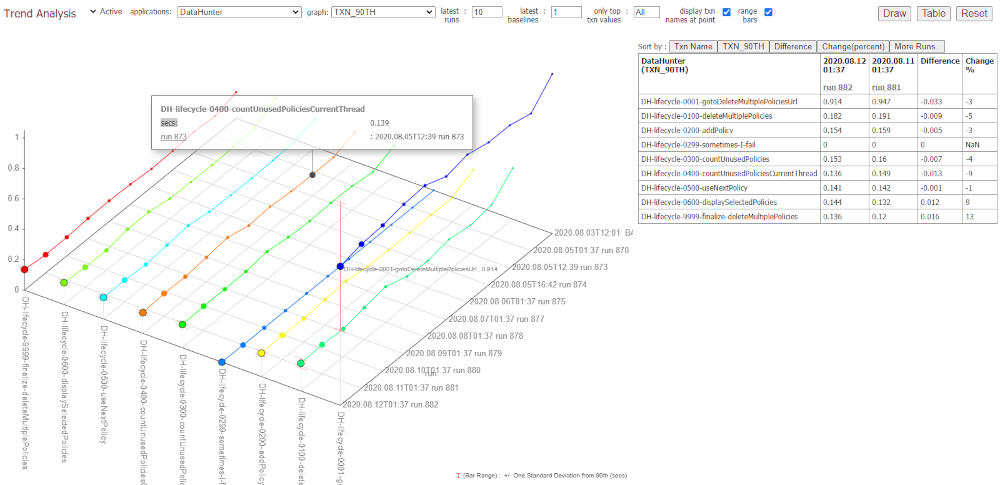Click the 2020.08.03T12:01 baseline axis label
This screenshot has width=1000, height=485.
[x=593, y=233]
